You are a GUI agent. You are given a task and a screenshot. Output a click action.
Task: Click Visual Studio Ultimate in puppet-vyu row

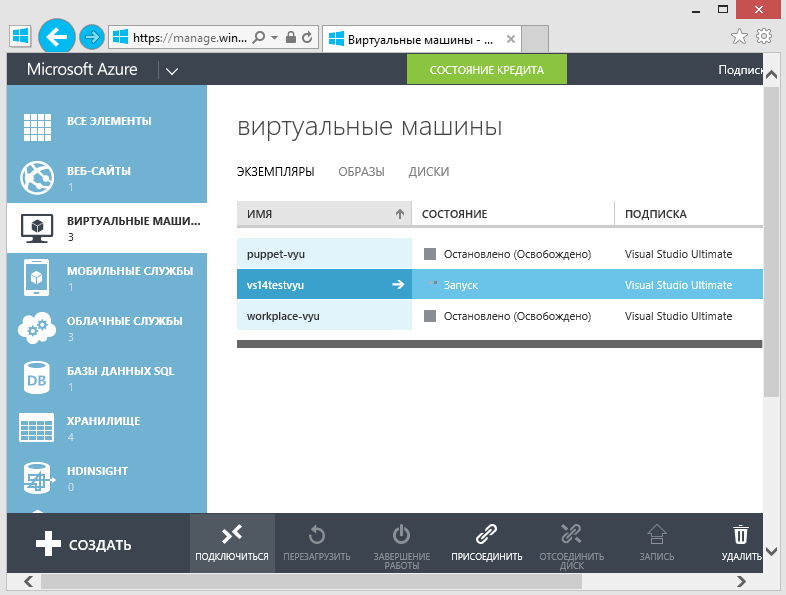pyautogui.click(x=678, y=254)
